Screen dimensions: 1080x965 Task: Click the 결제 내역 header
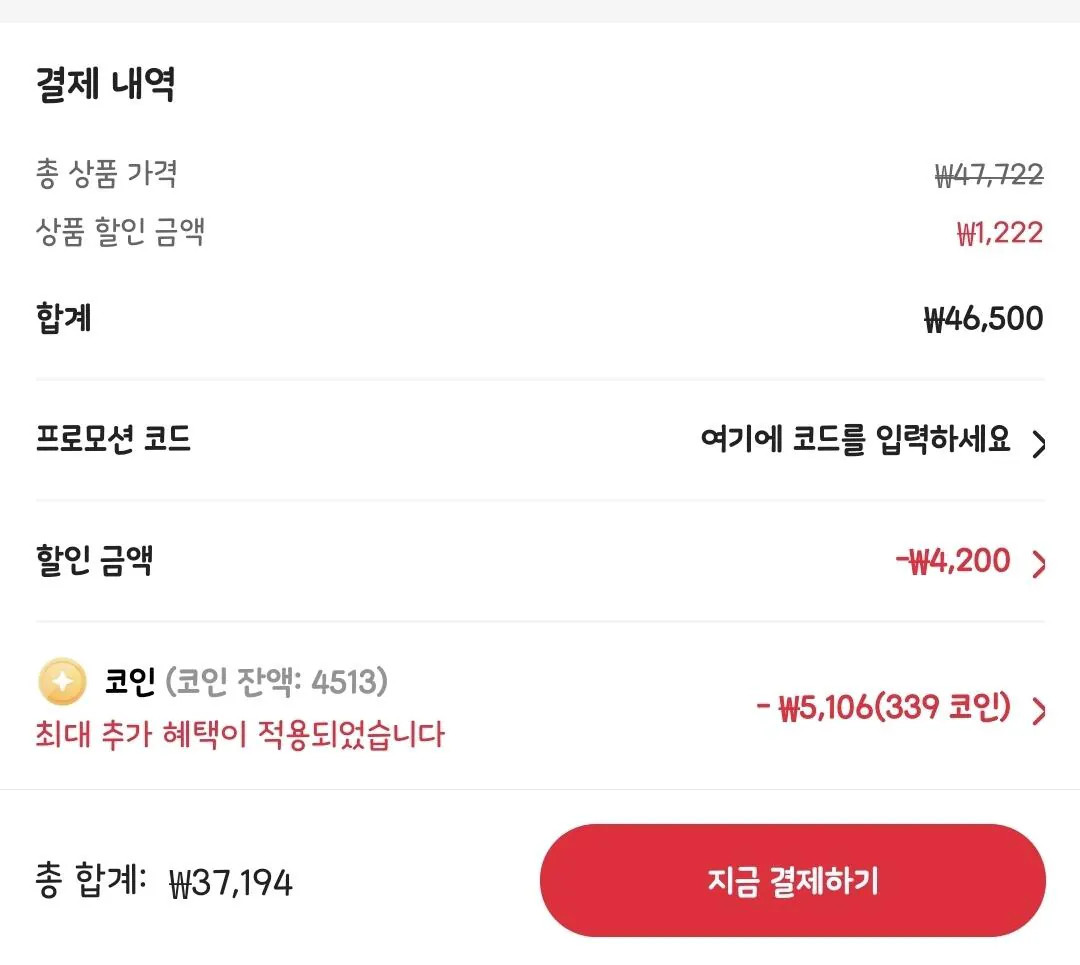coord(107,85)
